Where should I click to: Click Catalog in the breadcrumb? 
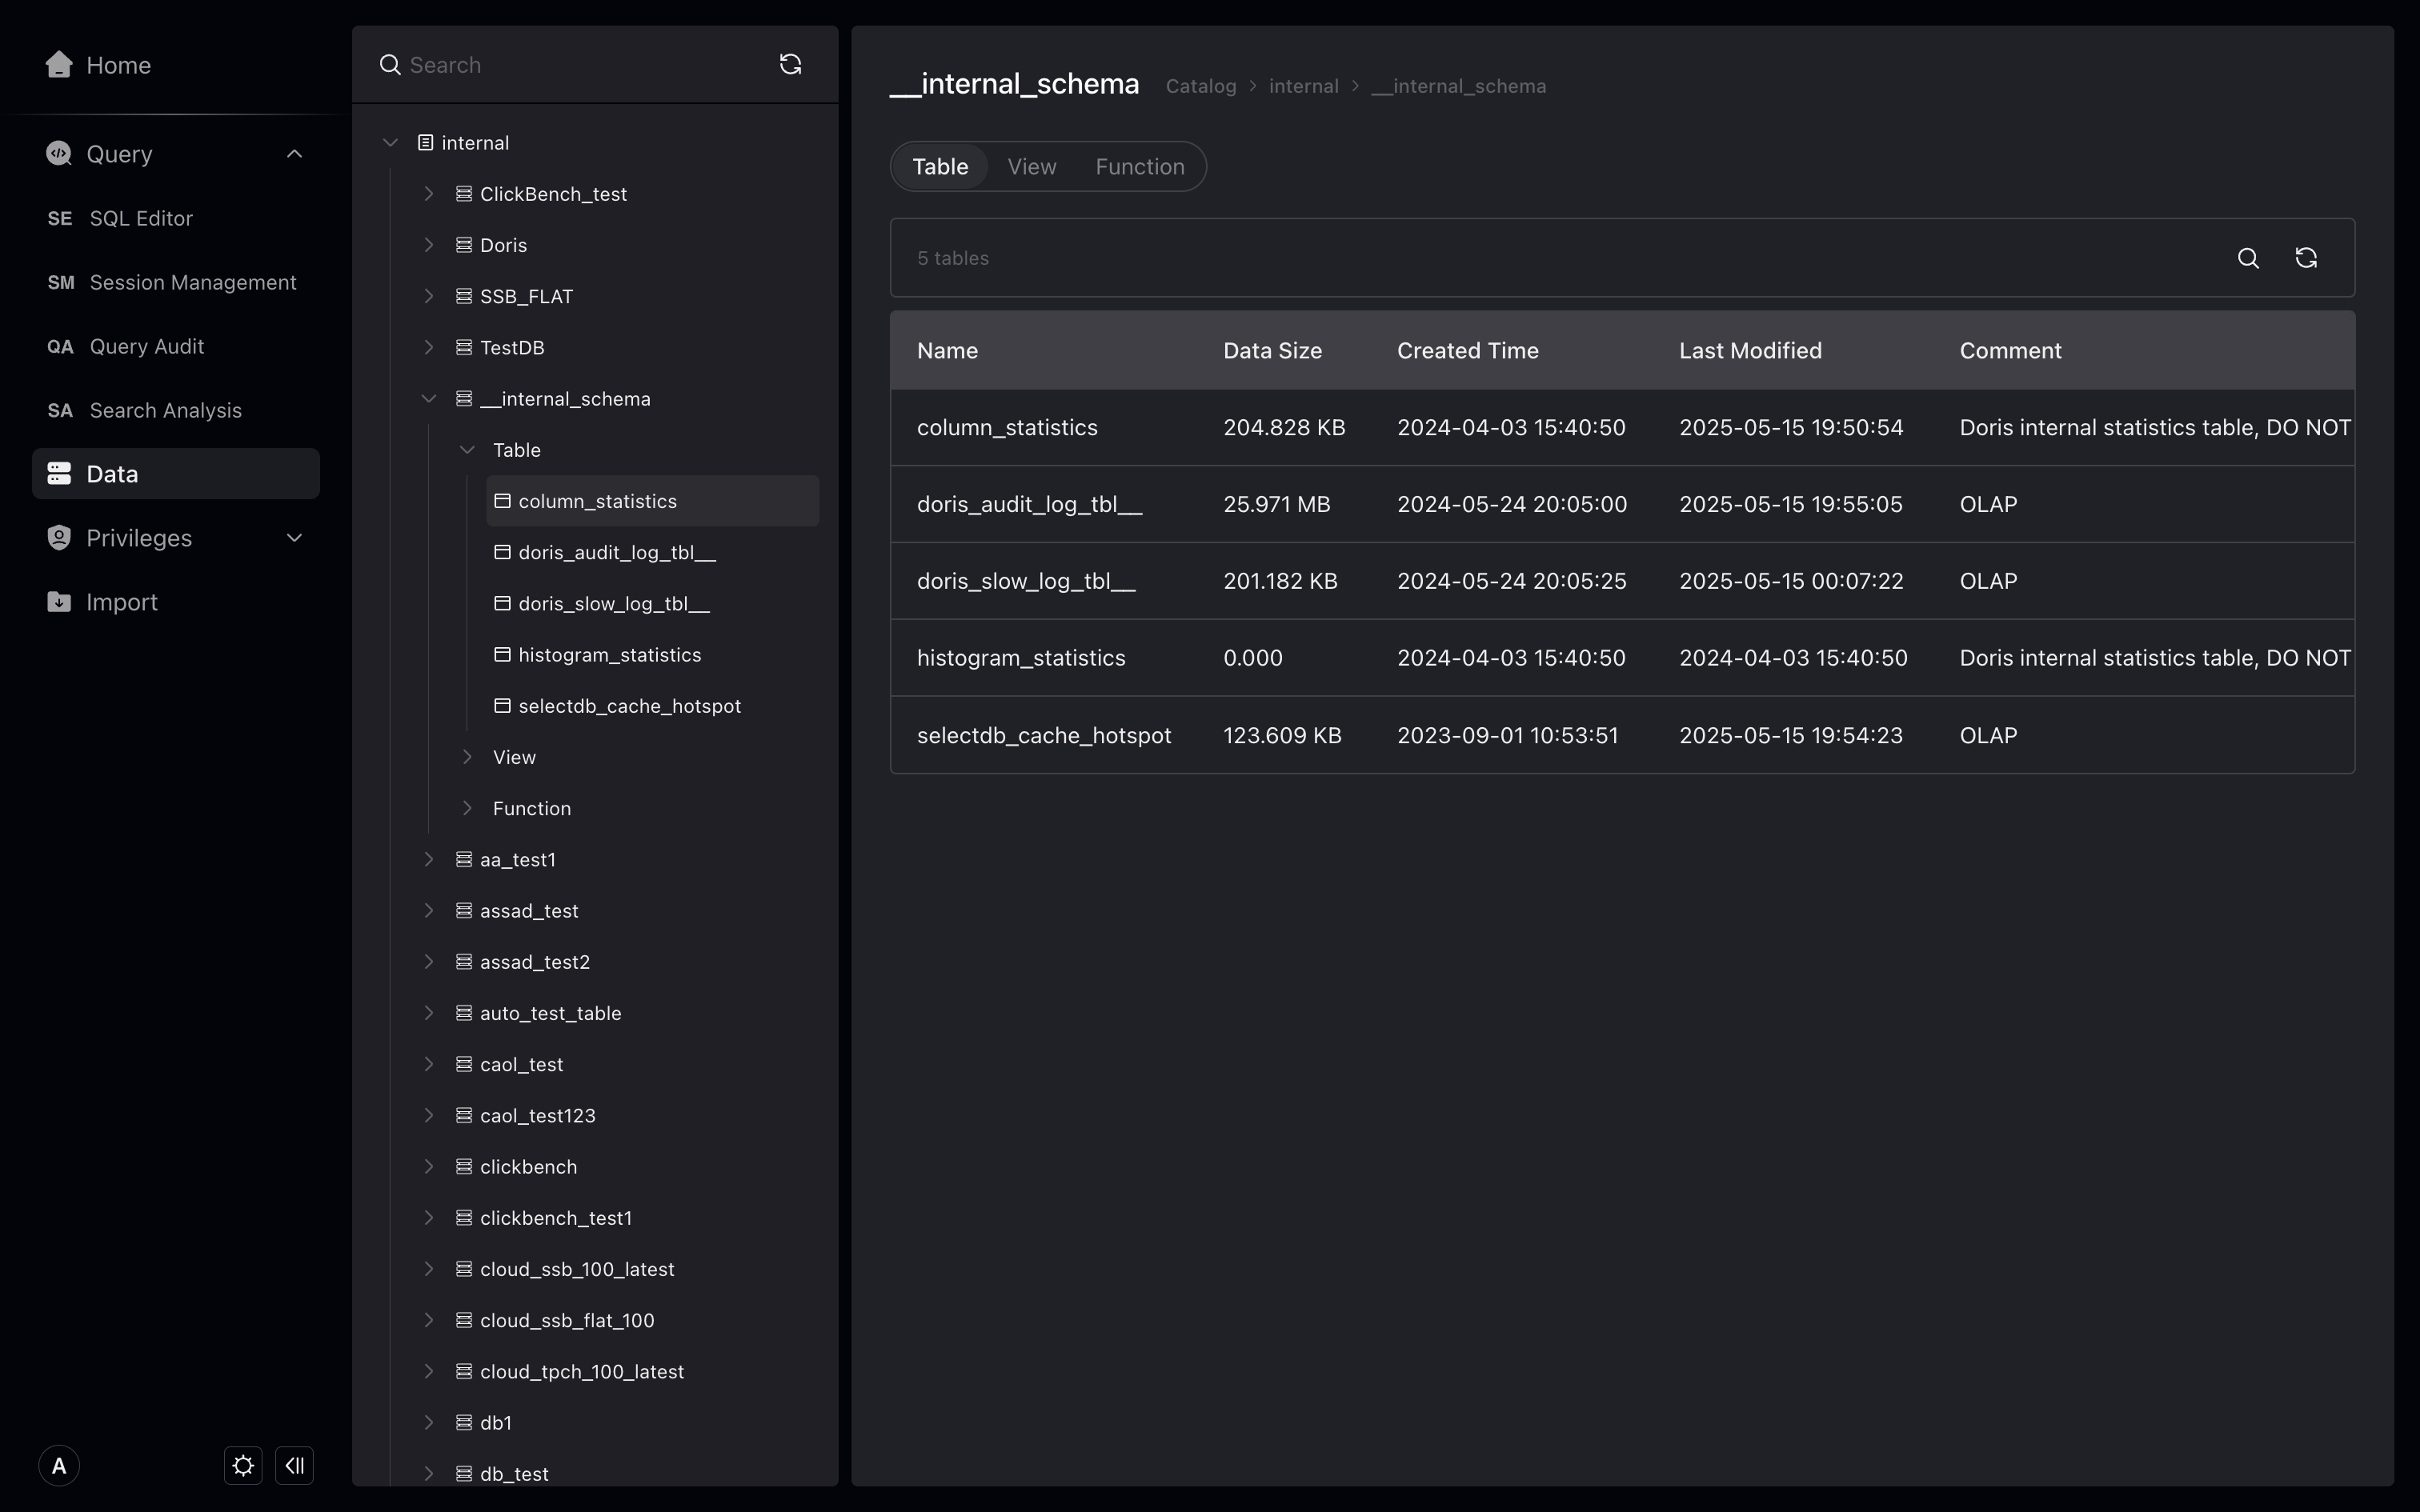click(1201, 86)
